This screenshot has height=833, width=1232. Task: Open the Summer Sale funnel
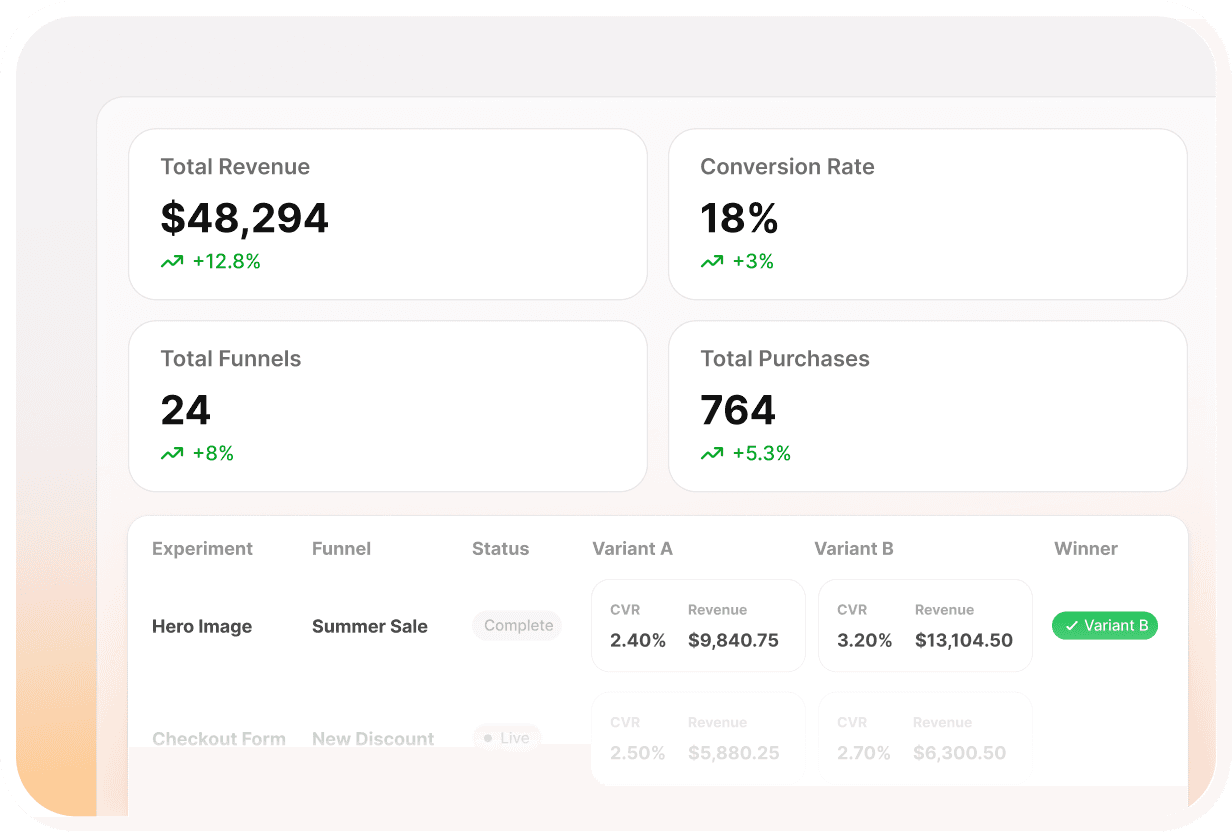point(370,625)
